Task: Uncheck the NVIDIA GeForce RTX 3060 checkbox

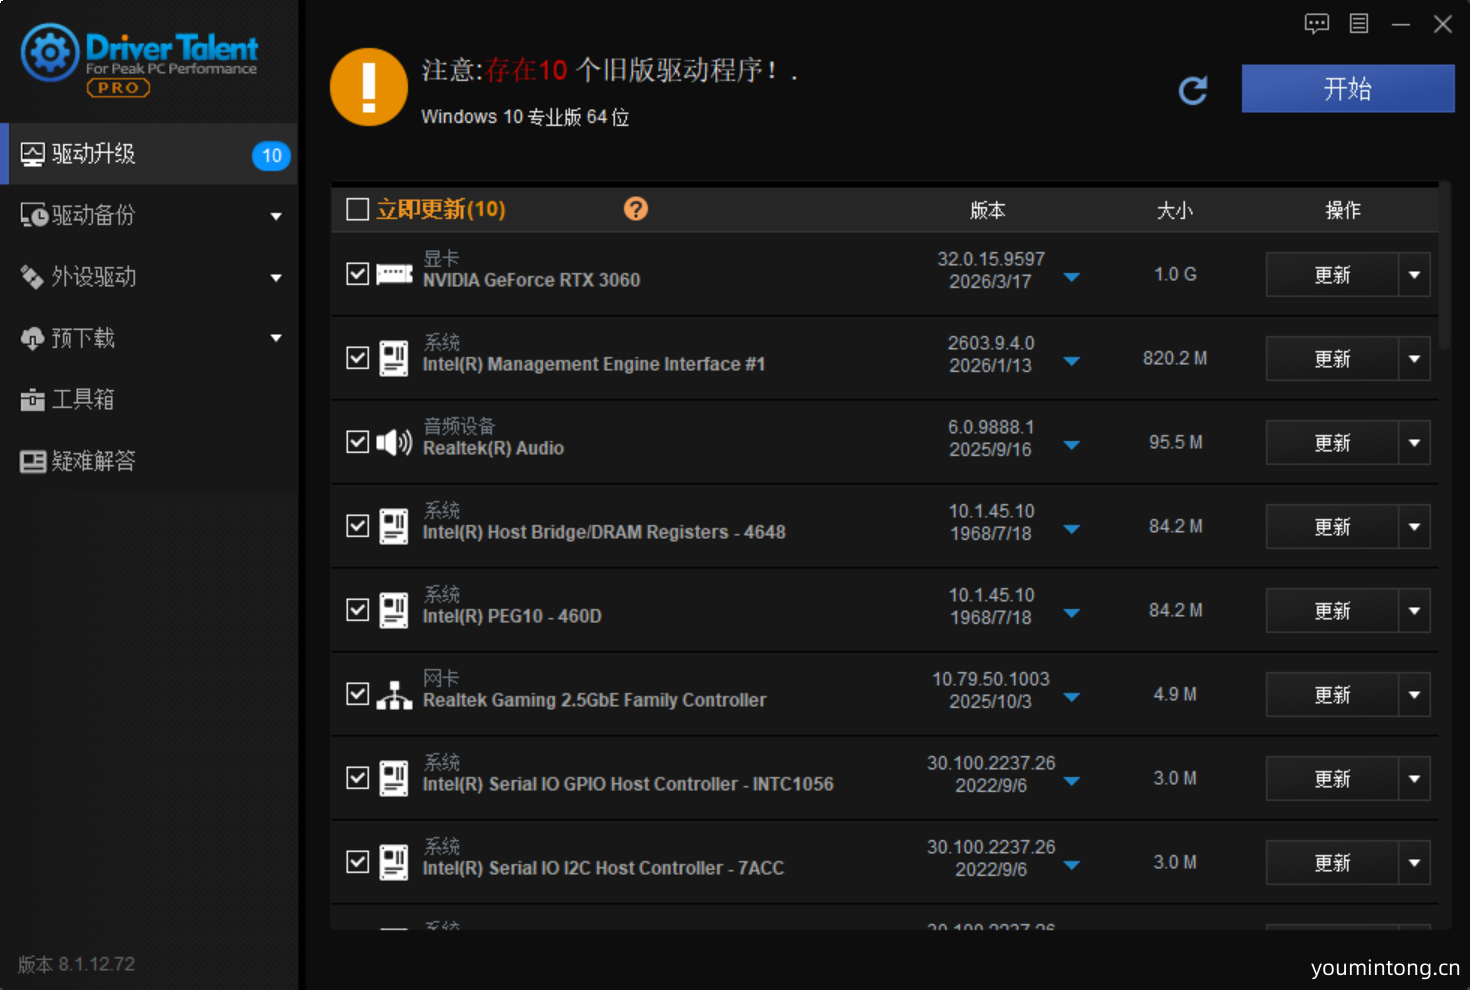Action: (x=358, y=274)
